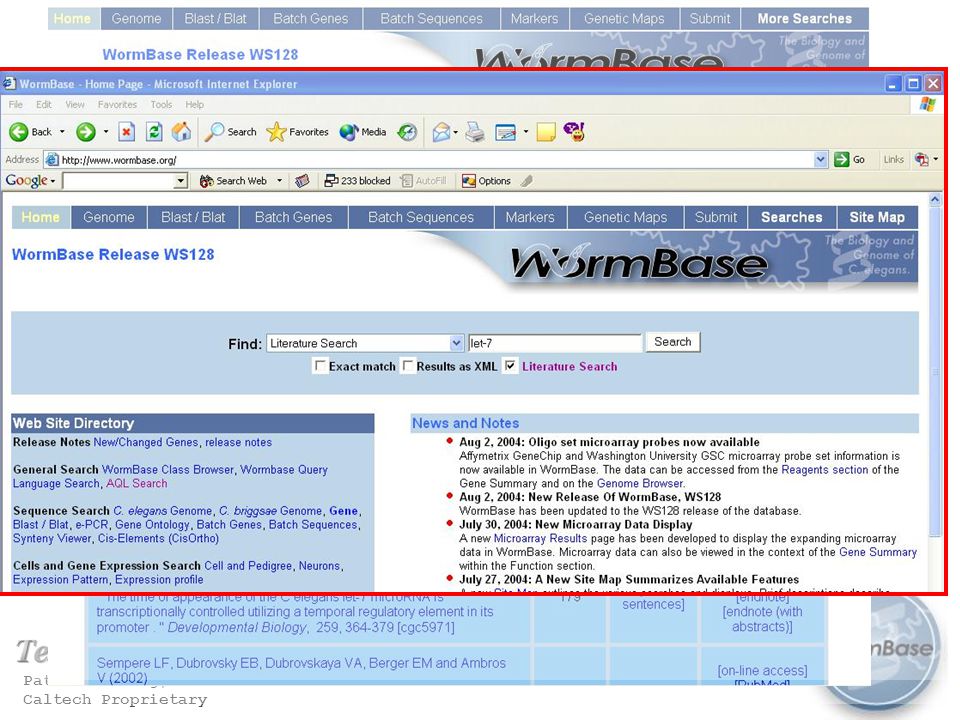The image size is (960, 720).
Task: Open the Help menu
Action: coord(195,105)
